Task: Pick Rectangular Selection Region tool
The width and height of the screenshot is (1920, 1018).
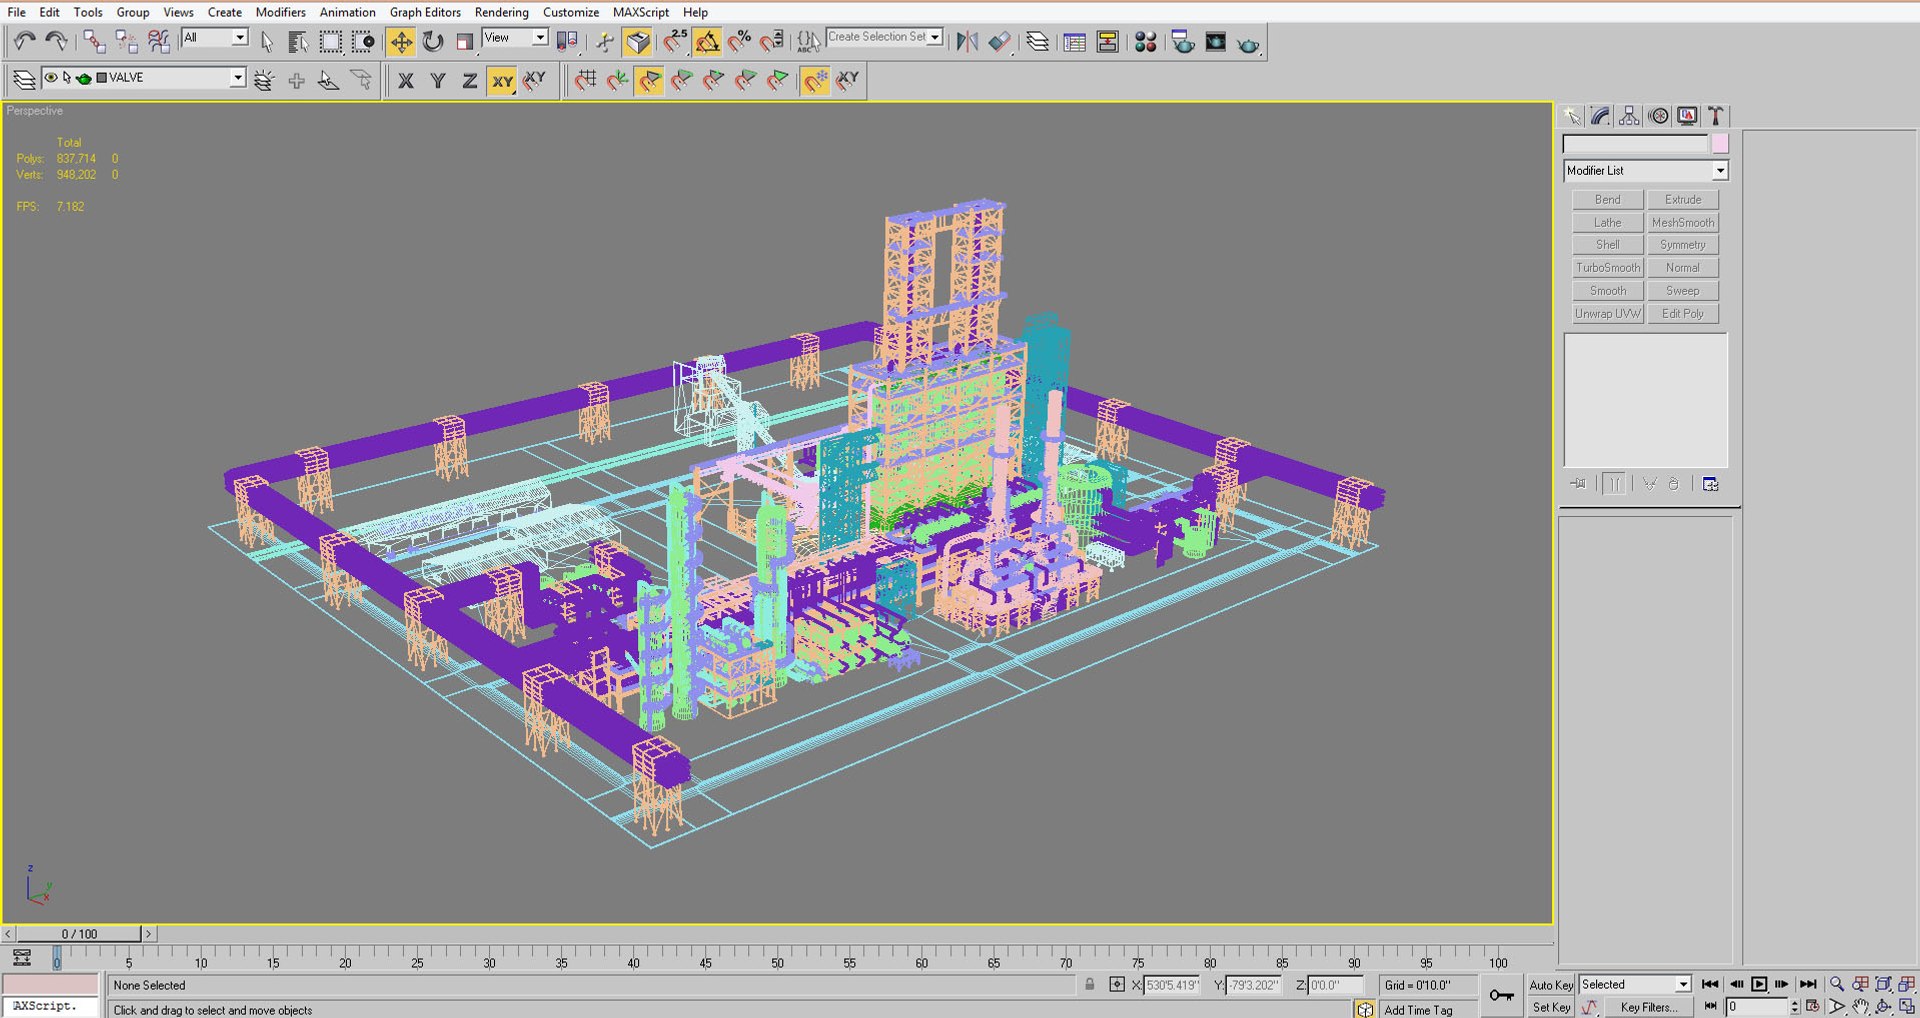Action: click(x=330, y=41)
